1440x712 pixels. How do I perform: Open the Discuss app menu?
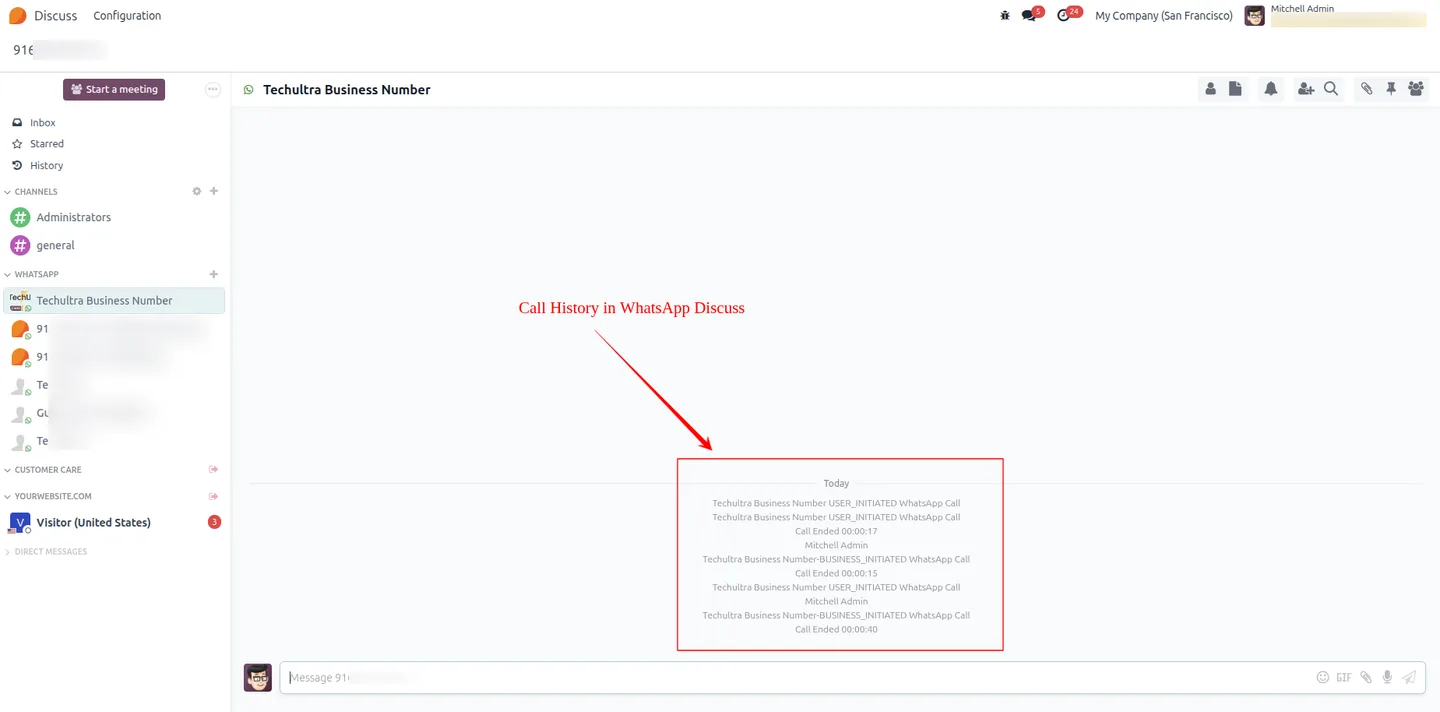click(55, 16)
